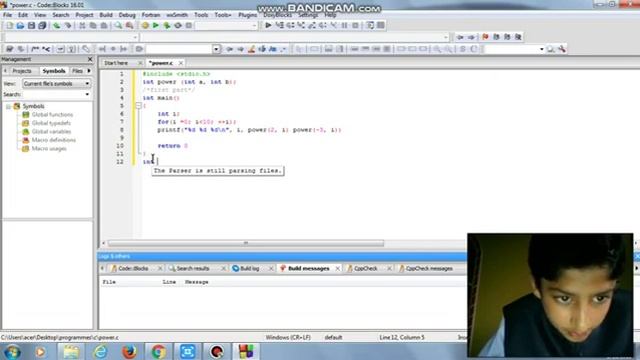Select Macro usages in Symbols tree
640x360 pixels.
click(x=49, y=149)
